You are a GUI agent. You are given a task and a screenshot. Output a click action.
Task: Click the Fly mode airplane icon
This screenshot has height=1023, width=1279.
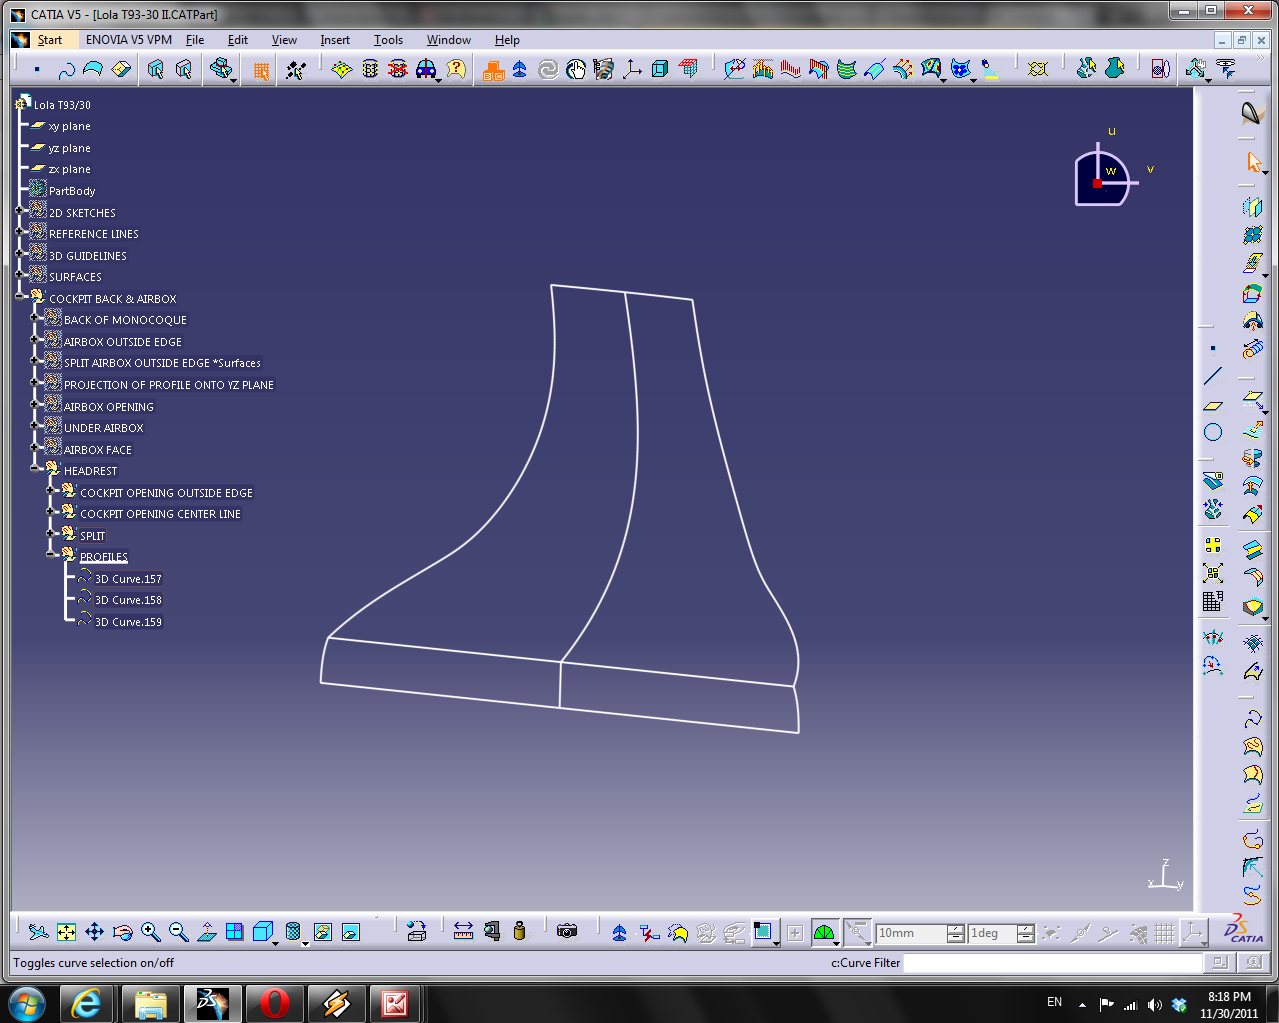pos(38,932)
